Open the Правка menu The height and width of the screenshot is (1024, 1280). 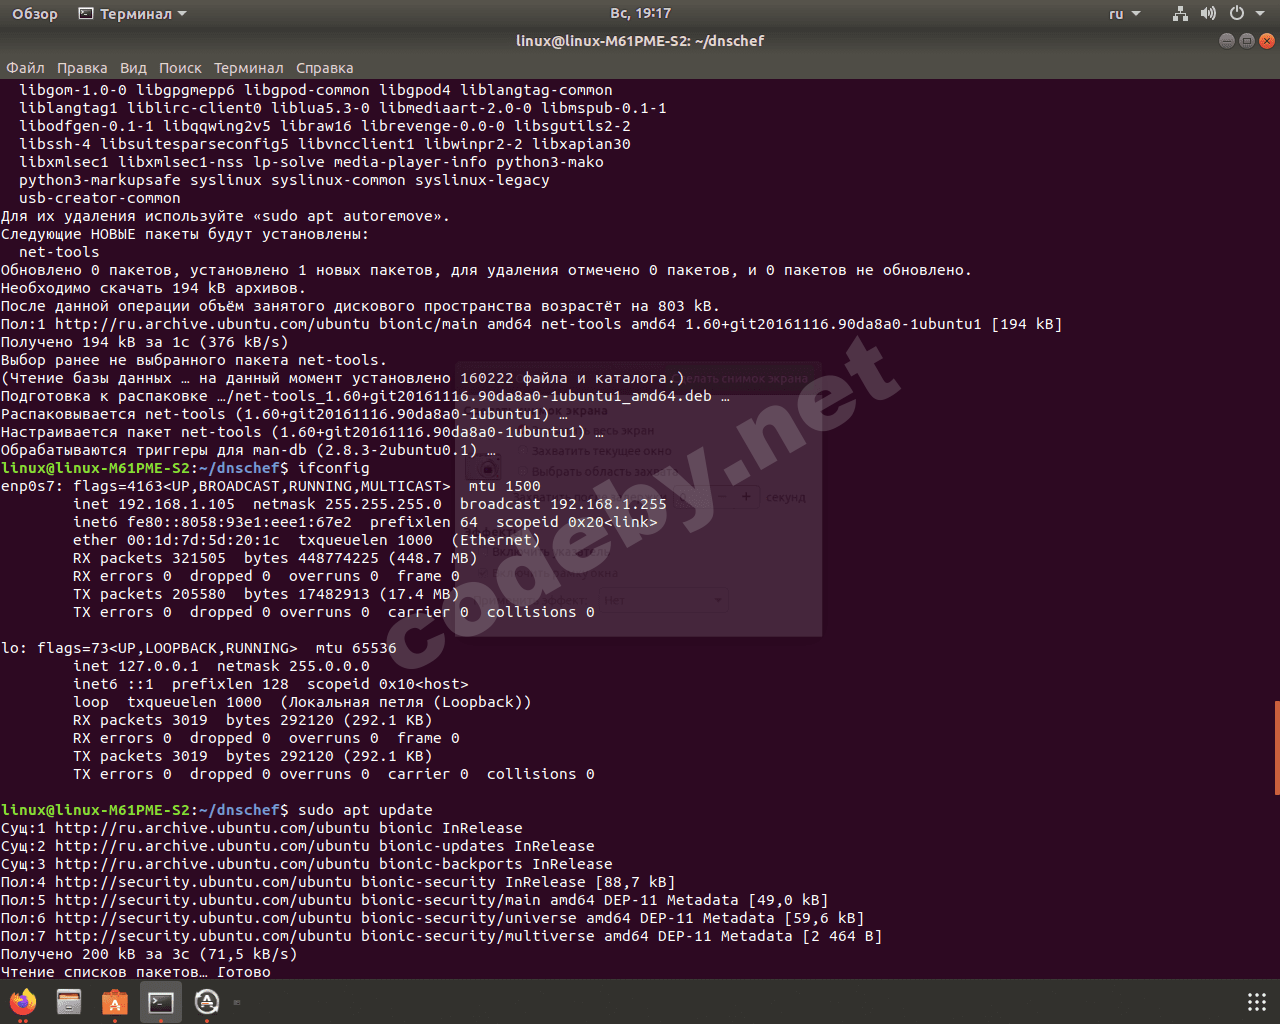tap(82, 68)
